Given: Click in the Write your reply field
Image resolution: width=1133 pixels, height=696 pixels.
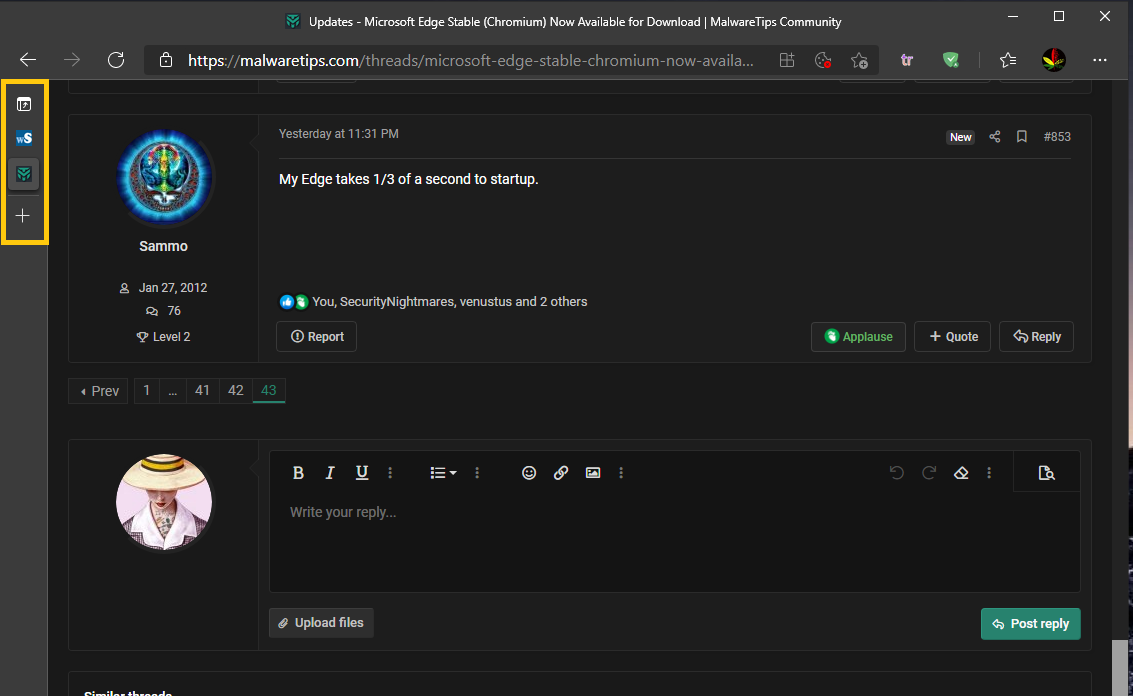Looking at the screenshot, I should pyautogui.click(x=674, y=540).
